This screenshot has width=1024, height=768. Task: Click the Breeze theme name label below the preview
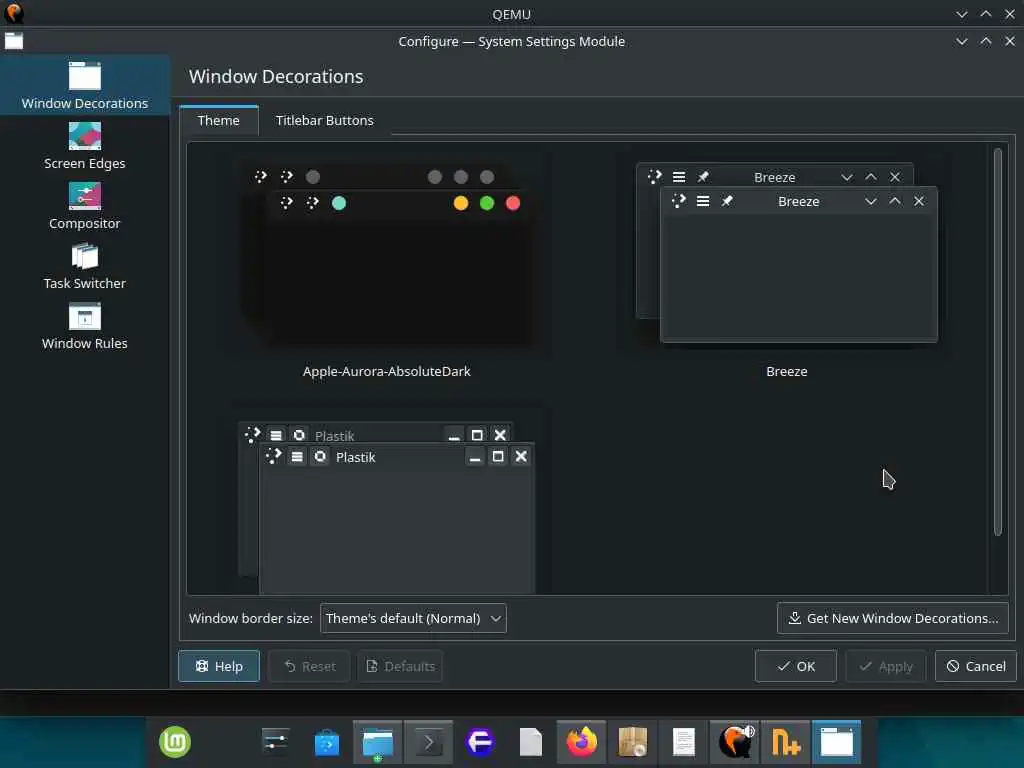787,371
